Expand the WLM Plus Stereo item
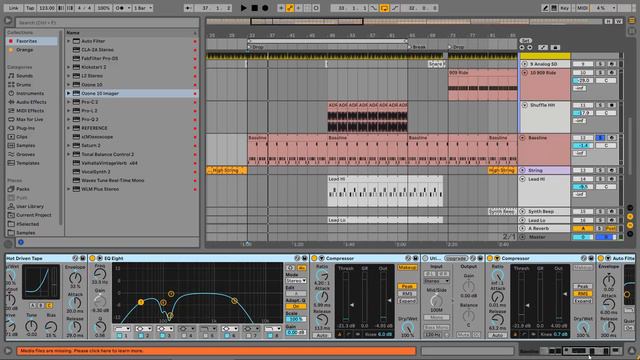The width and height of the screenshot is (640, 360). coord(69,189)
